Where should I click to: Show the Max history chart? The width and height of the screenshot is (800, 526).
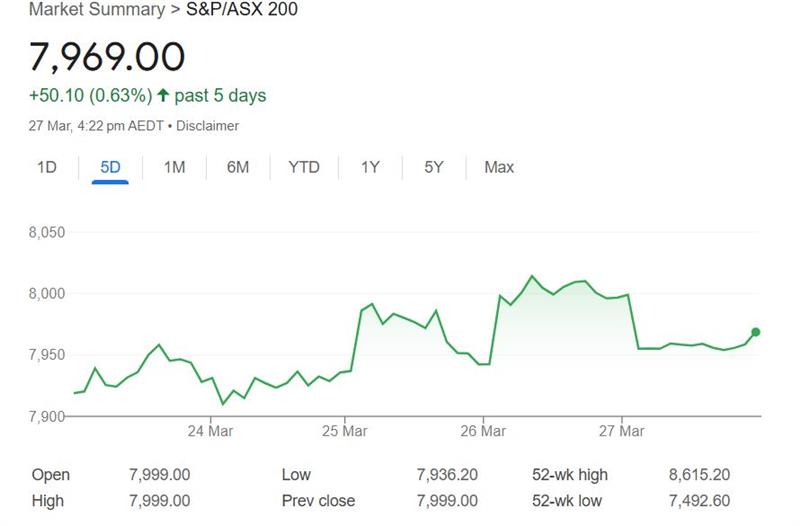pyautogui.click(x=499, y=167)
